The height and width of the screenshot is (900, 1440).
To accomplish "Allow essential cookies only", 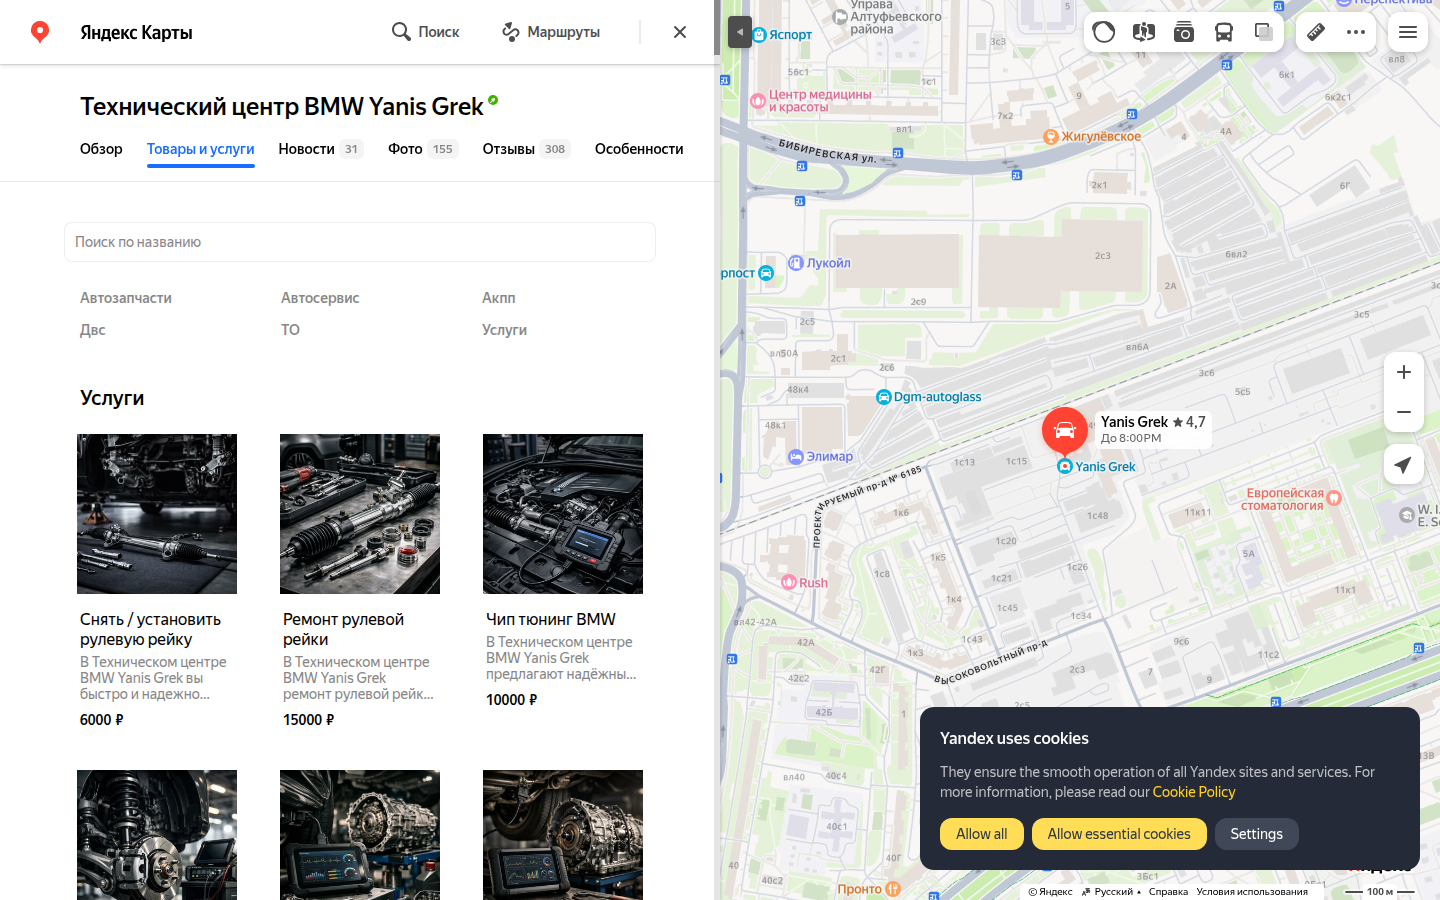I will click(x=1119, y=834).
